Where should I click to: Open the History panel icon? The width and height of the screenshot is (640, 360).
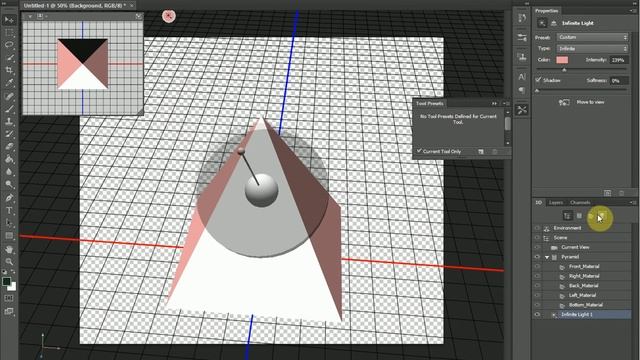coord(522,18)
